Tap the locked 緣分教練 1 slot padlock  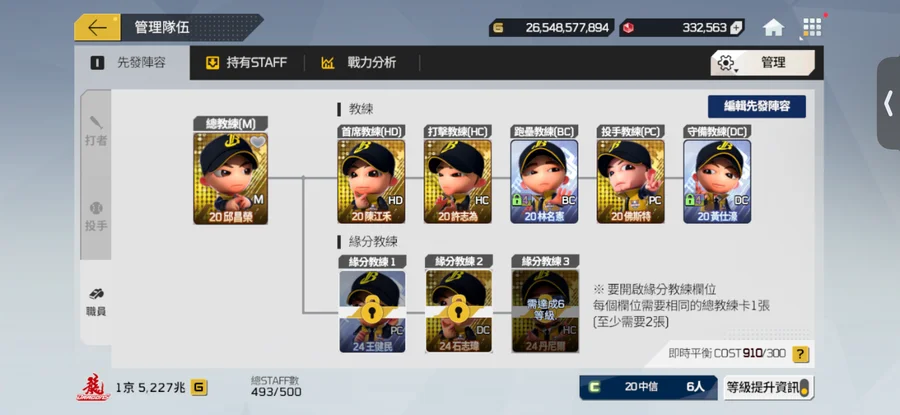[372, 310]
